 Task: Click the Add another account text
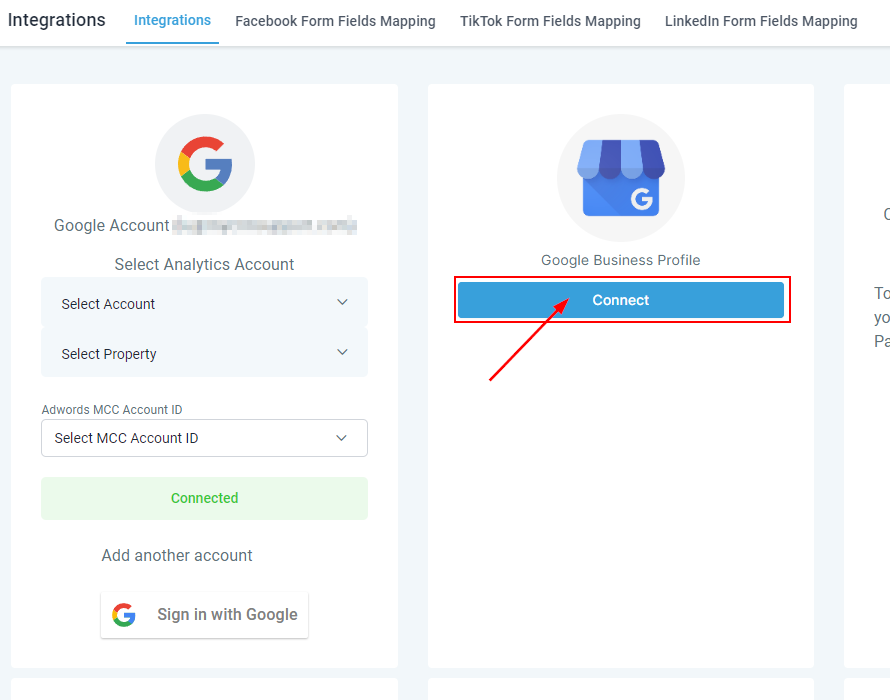177,556
